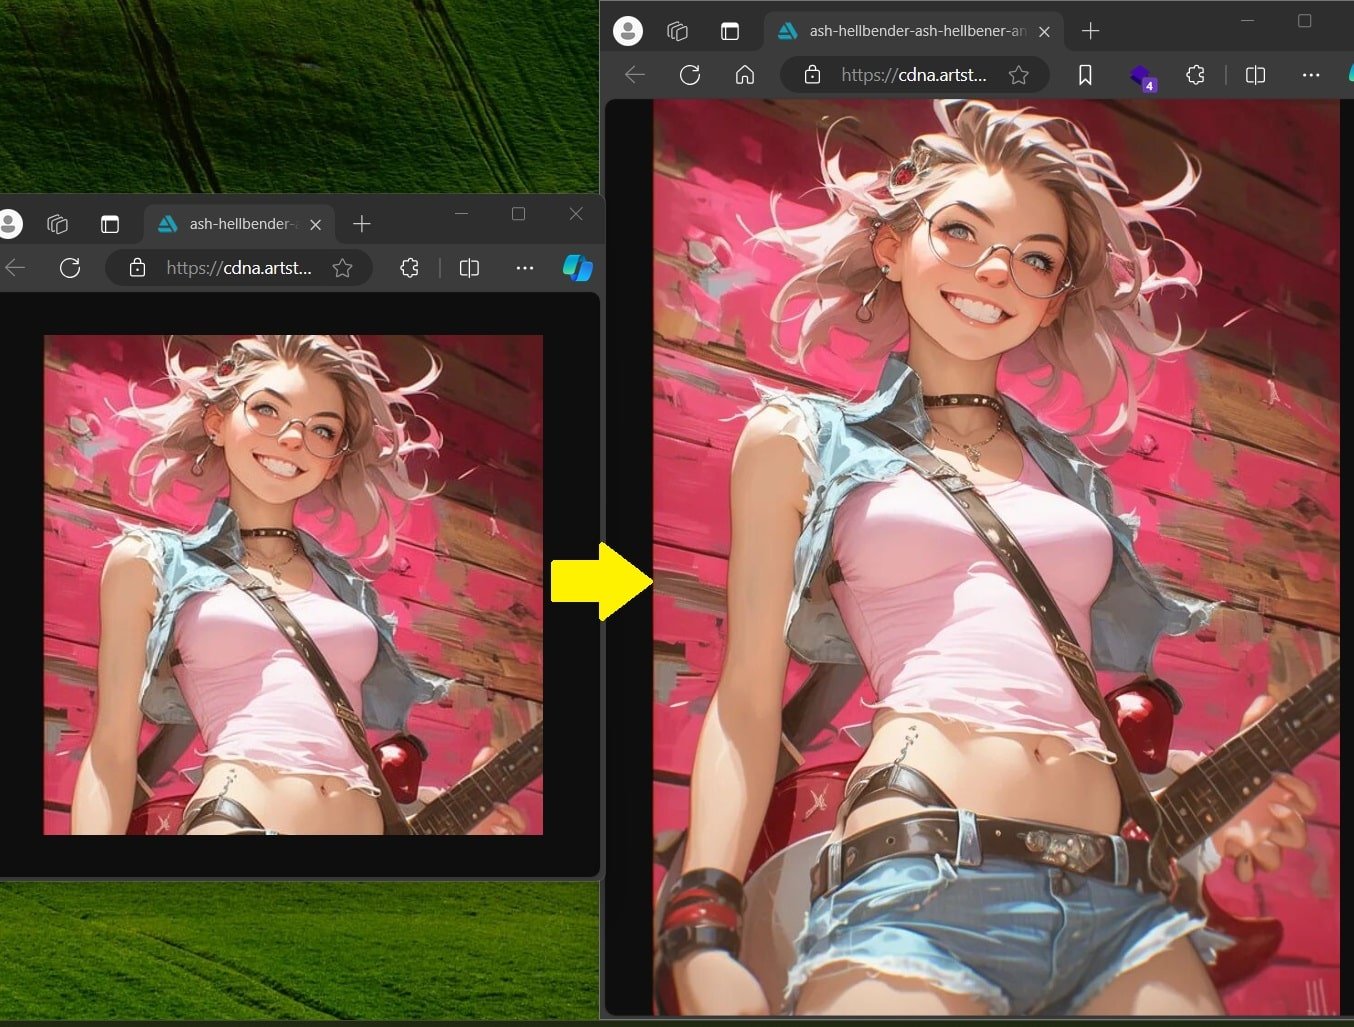Open Extensions menu in right window
The width and height of the screenshot is (1354, 1027).
pos(1195,75)
